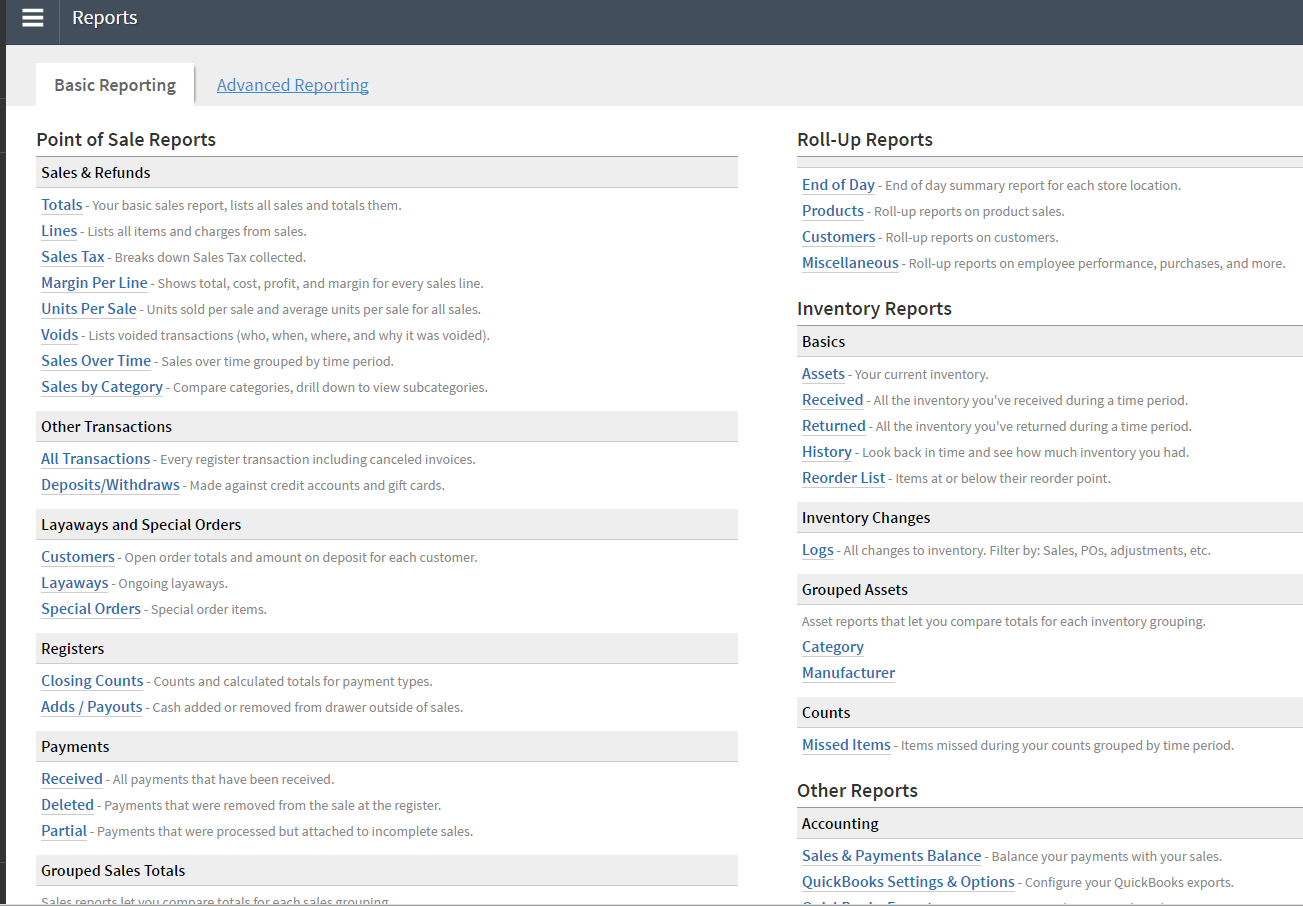The height and width of the screenshot is (906, 1303).
Task: Click the Grouped Sales Totals header
Action: (x=387, y=871)
